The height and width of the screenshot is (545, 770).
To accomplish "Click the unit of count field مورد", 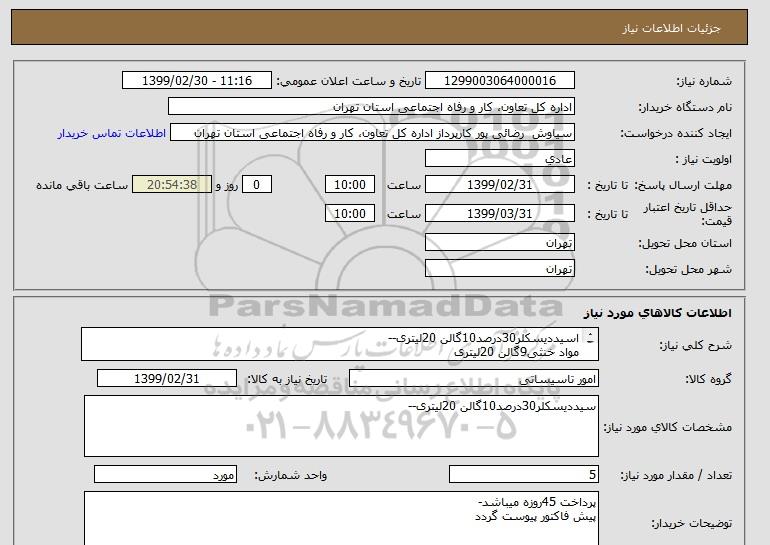I will coord(165,475).
